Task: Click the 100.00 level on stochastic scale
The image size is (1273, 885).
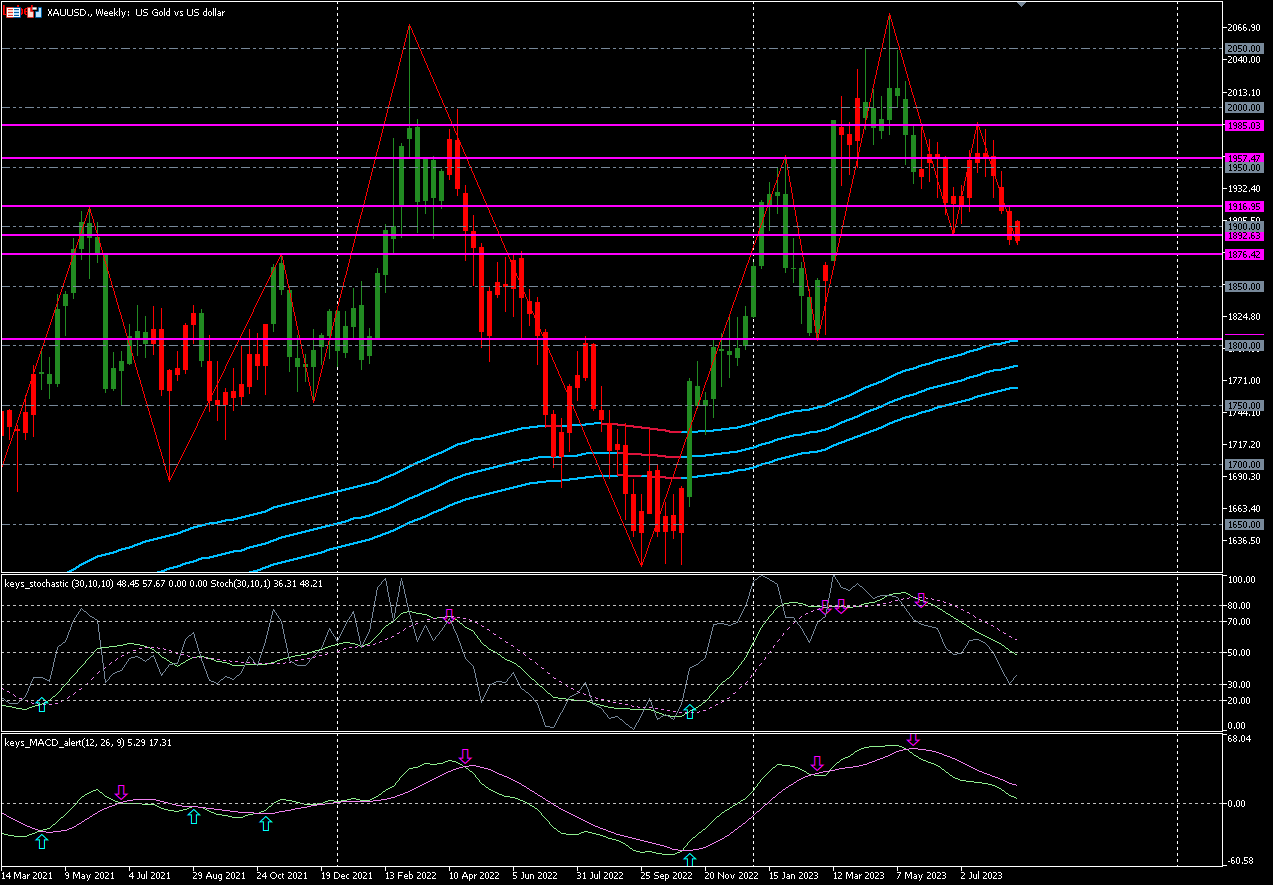Action: [x=1242, y=580]
